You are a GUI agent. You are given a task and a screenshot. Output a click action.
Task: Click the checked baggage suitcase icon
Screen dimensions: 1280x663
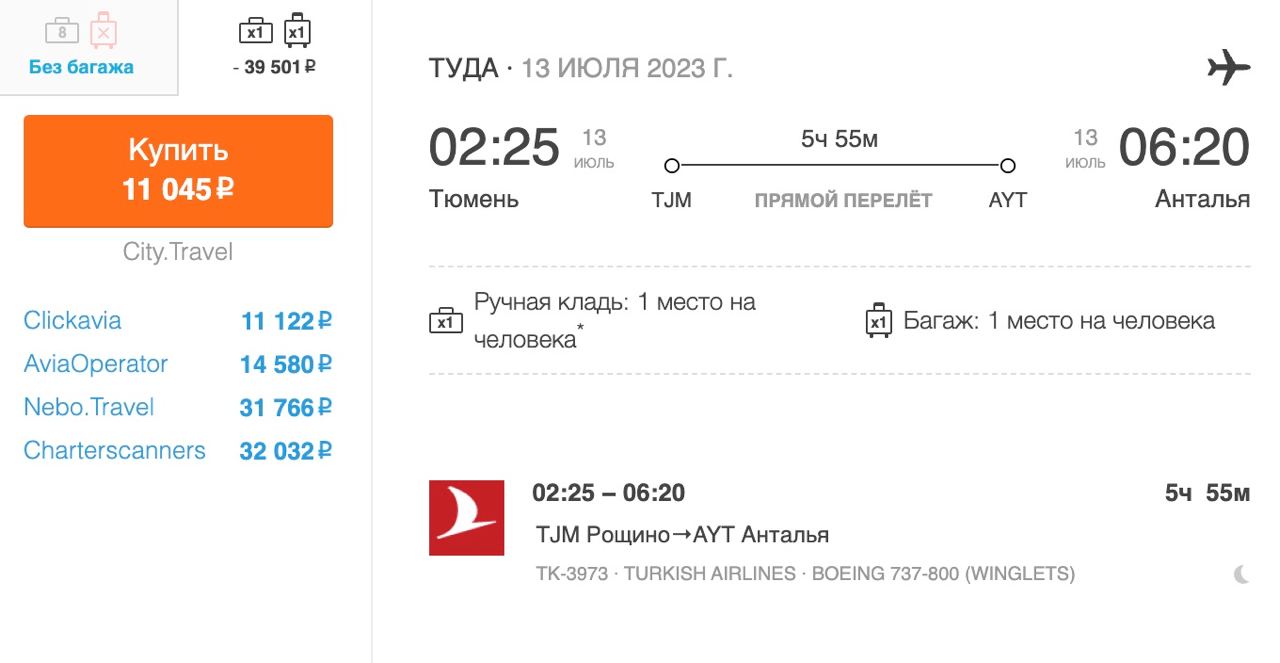pyautogui.click(x=878, y=321)
